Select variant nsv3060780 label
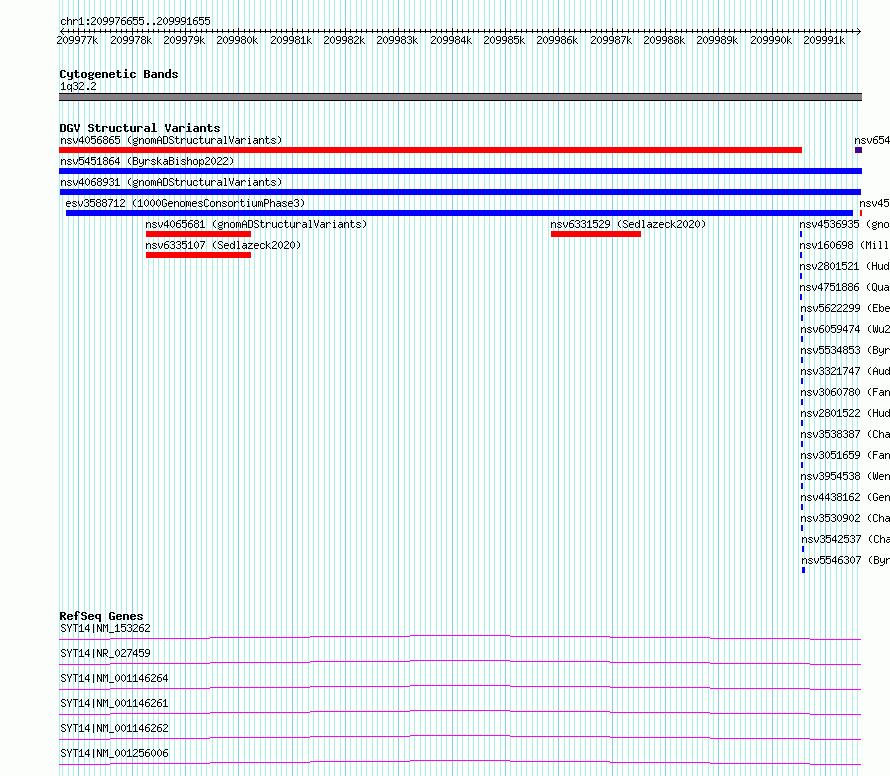Image resolution: width=890 pixels, height=776 pixels. pos(845,392)
